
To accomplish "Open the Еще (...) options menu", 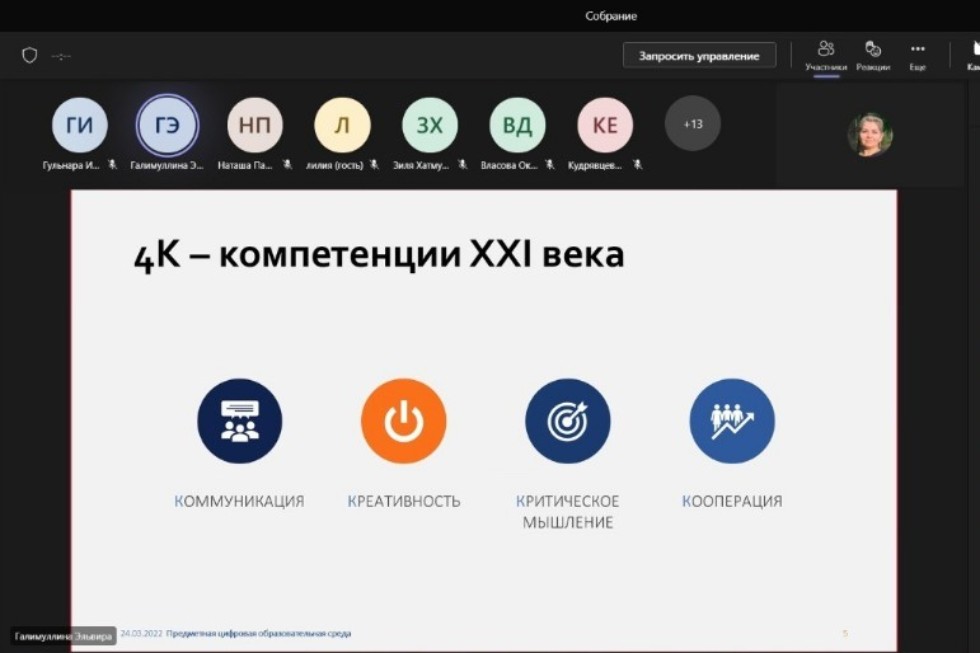I will (x=919, y=47).
